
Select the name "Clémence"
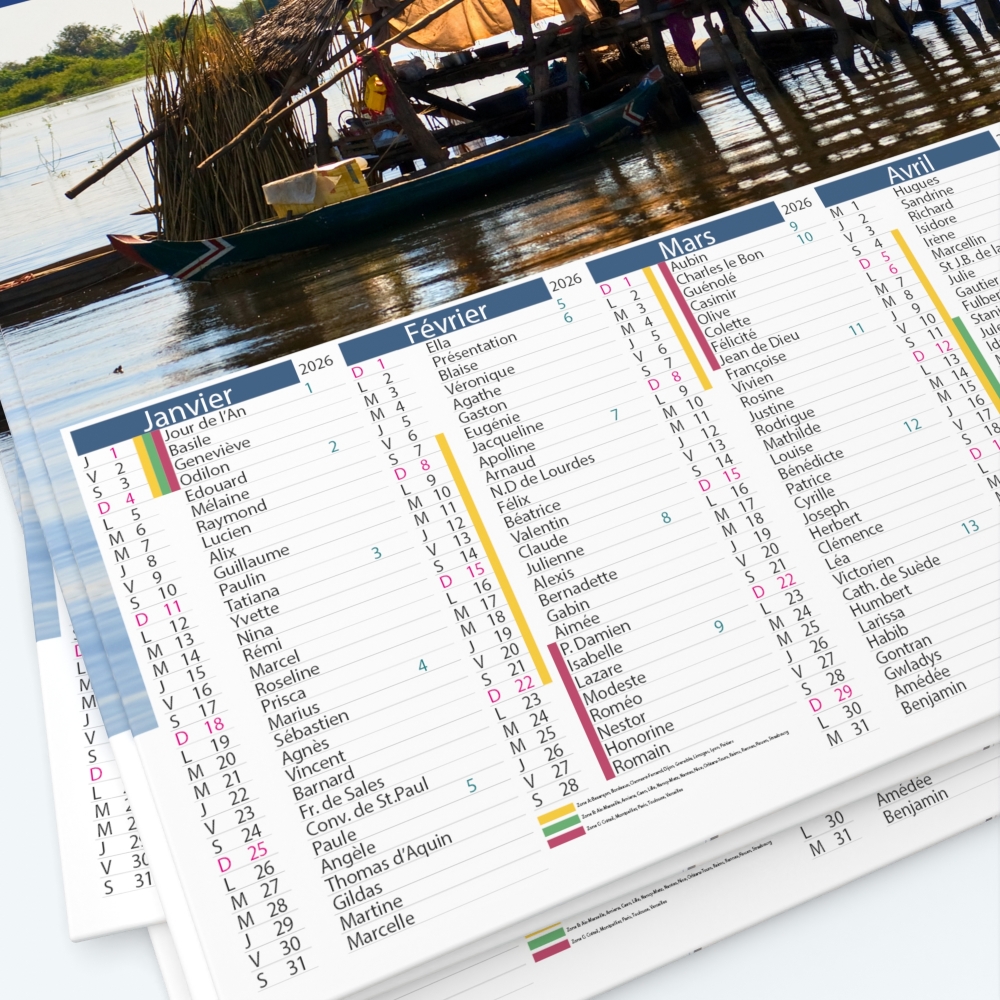tap(850, 539)
